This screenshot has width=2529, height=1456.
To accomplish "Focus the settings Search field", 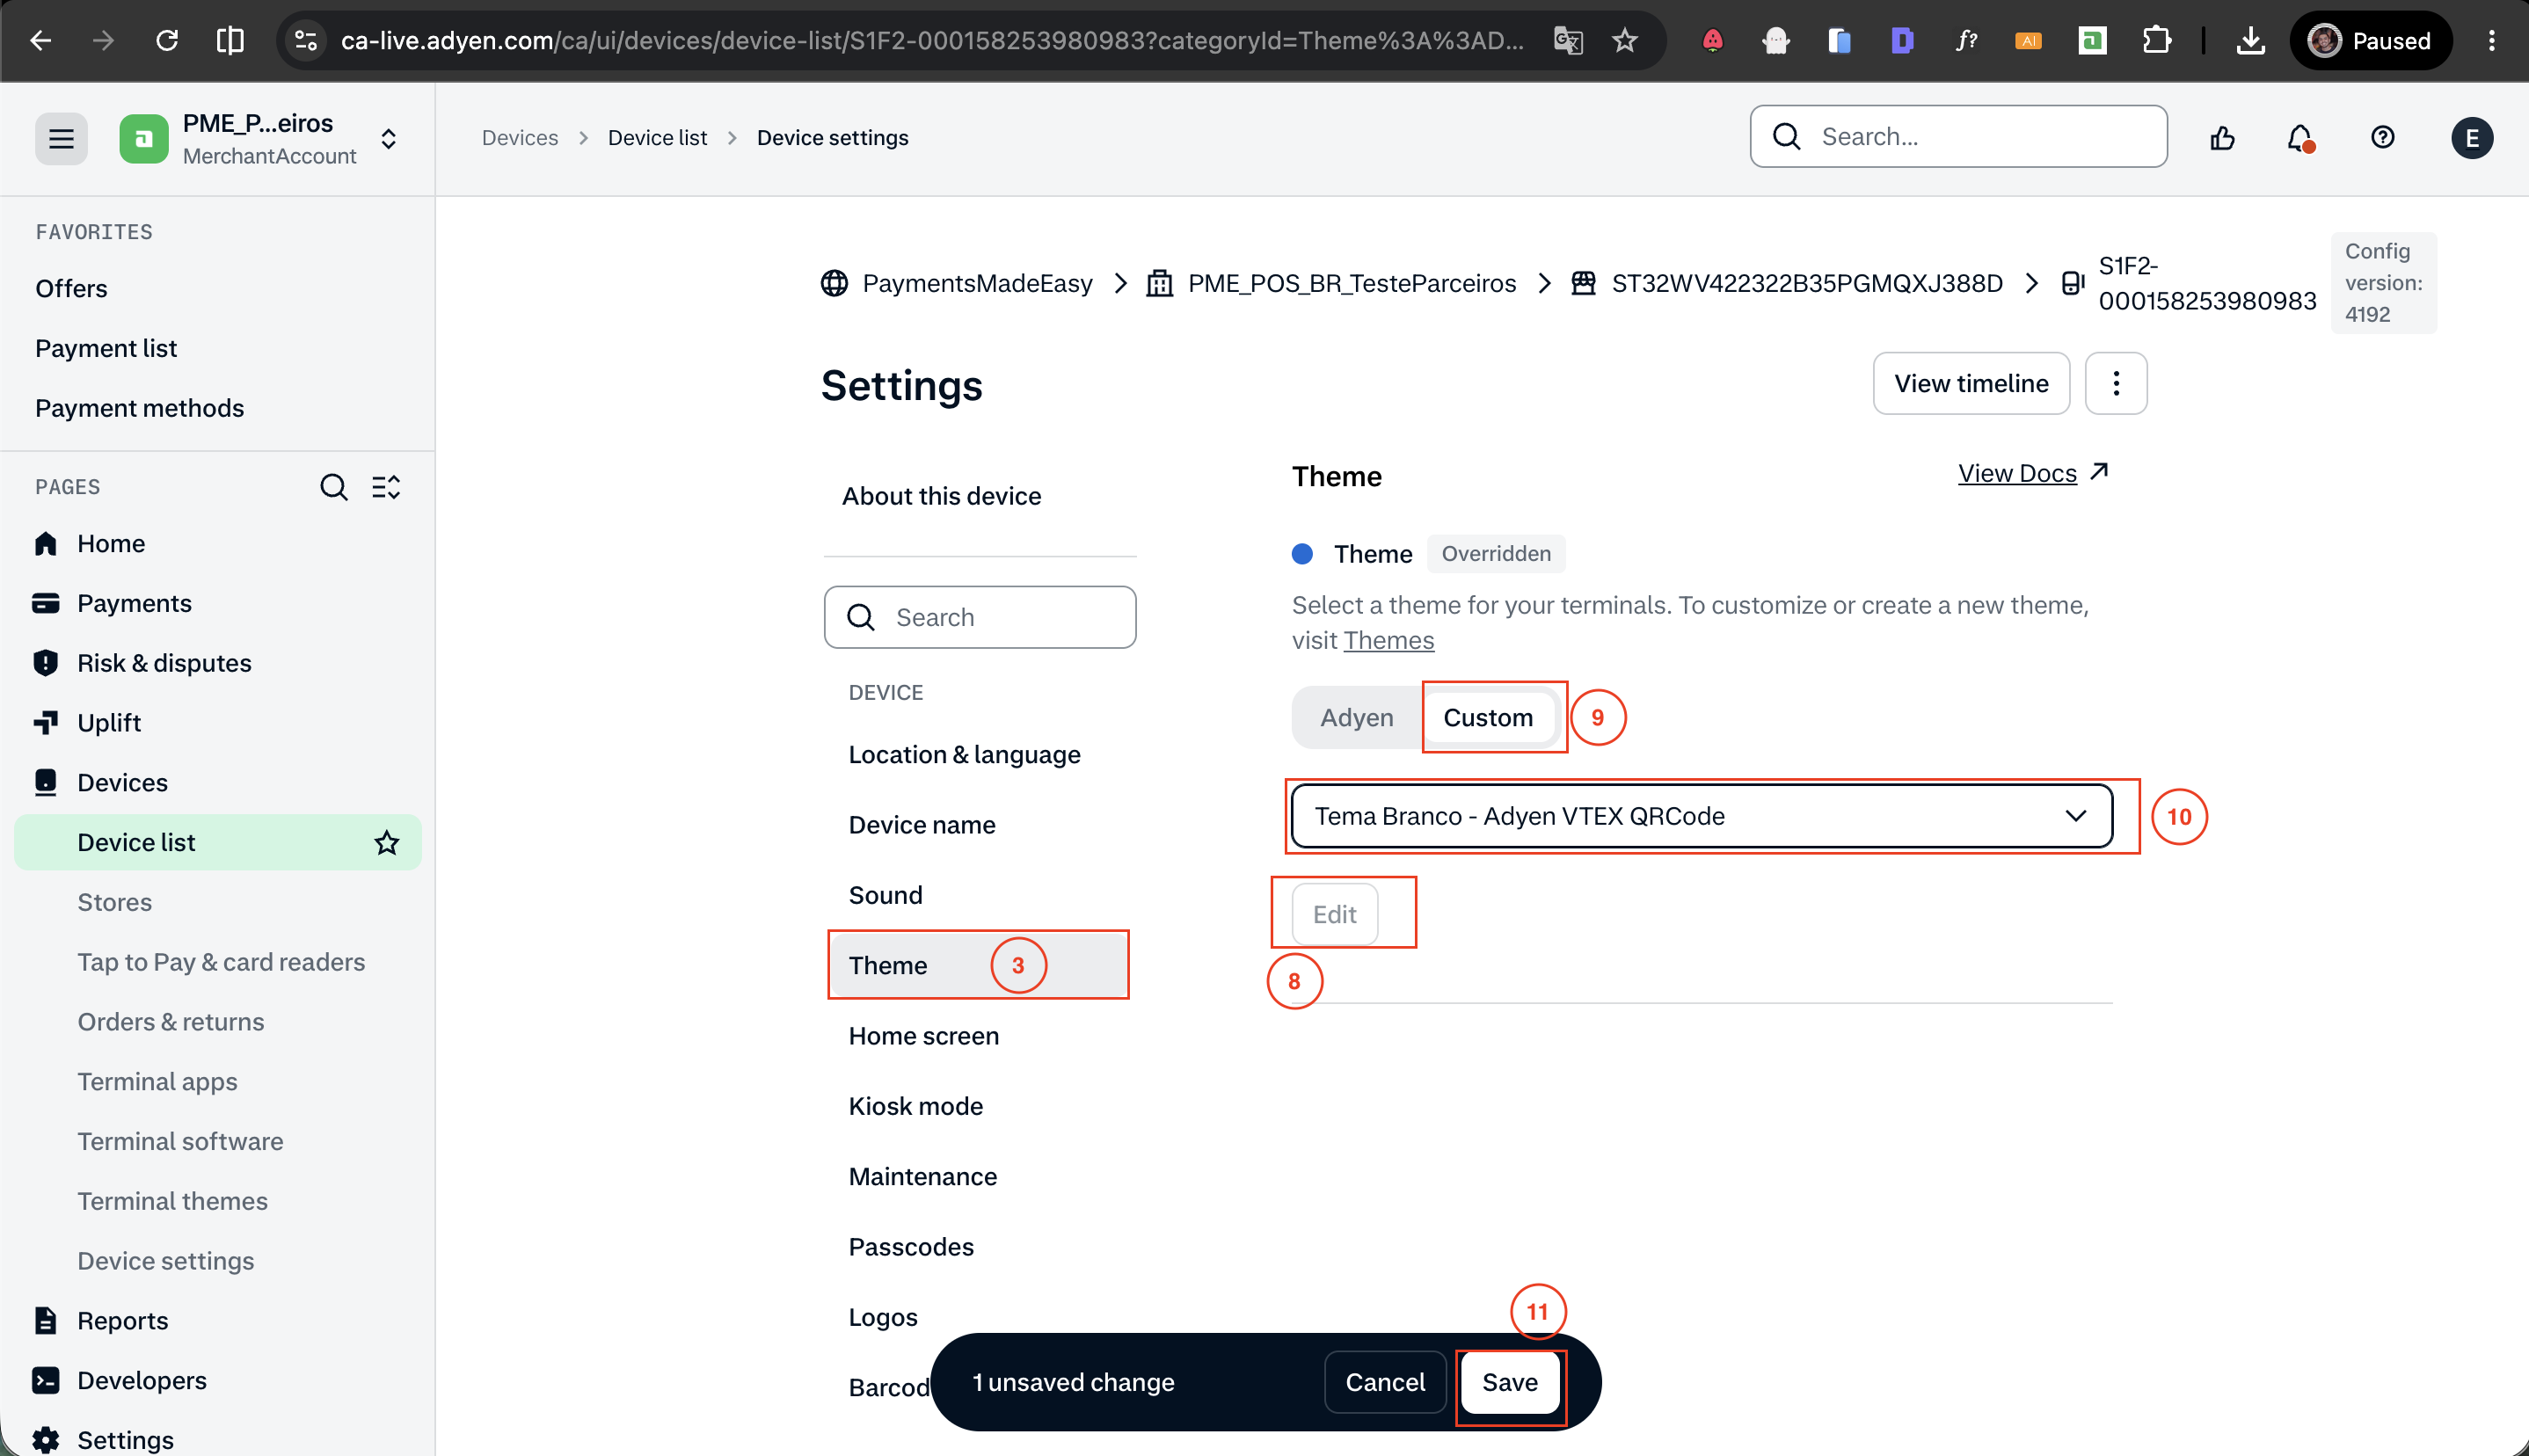I will (x=979, y=617).
